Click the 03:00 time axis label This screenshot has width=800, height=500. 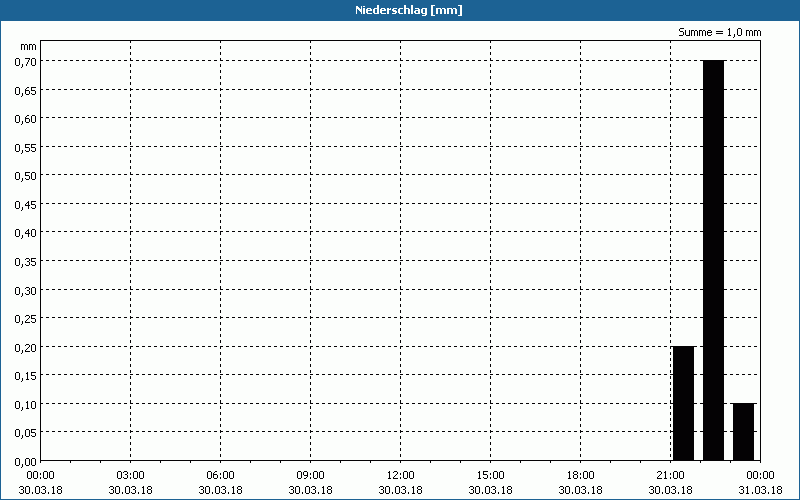click(130, 476)
